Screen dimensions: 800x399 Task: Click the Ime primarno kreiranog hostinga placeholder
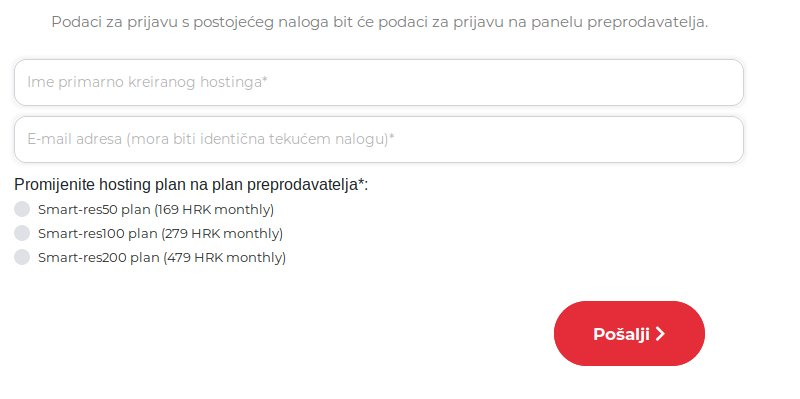tap(147, 82)
